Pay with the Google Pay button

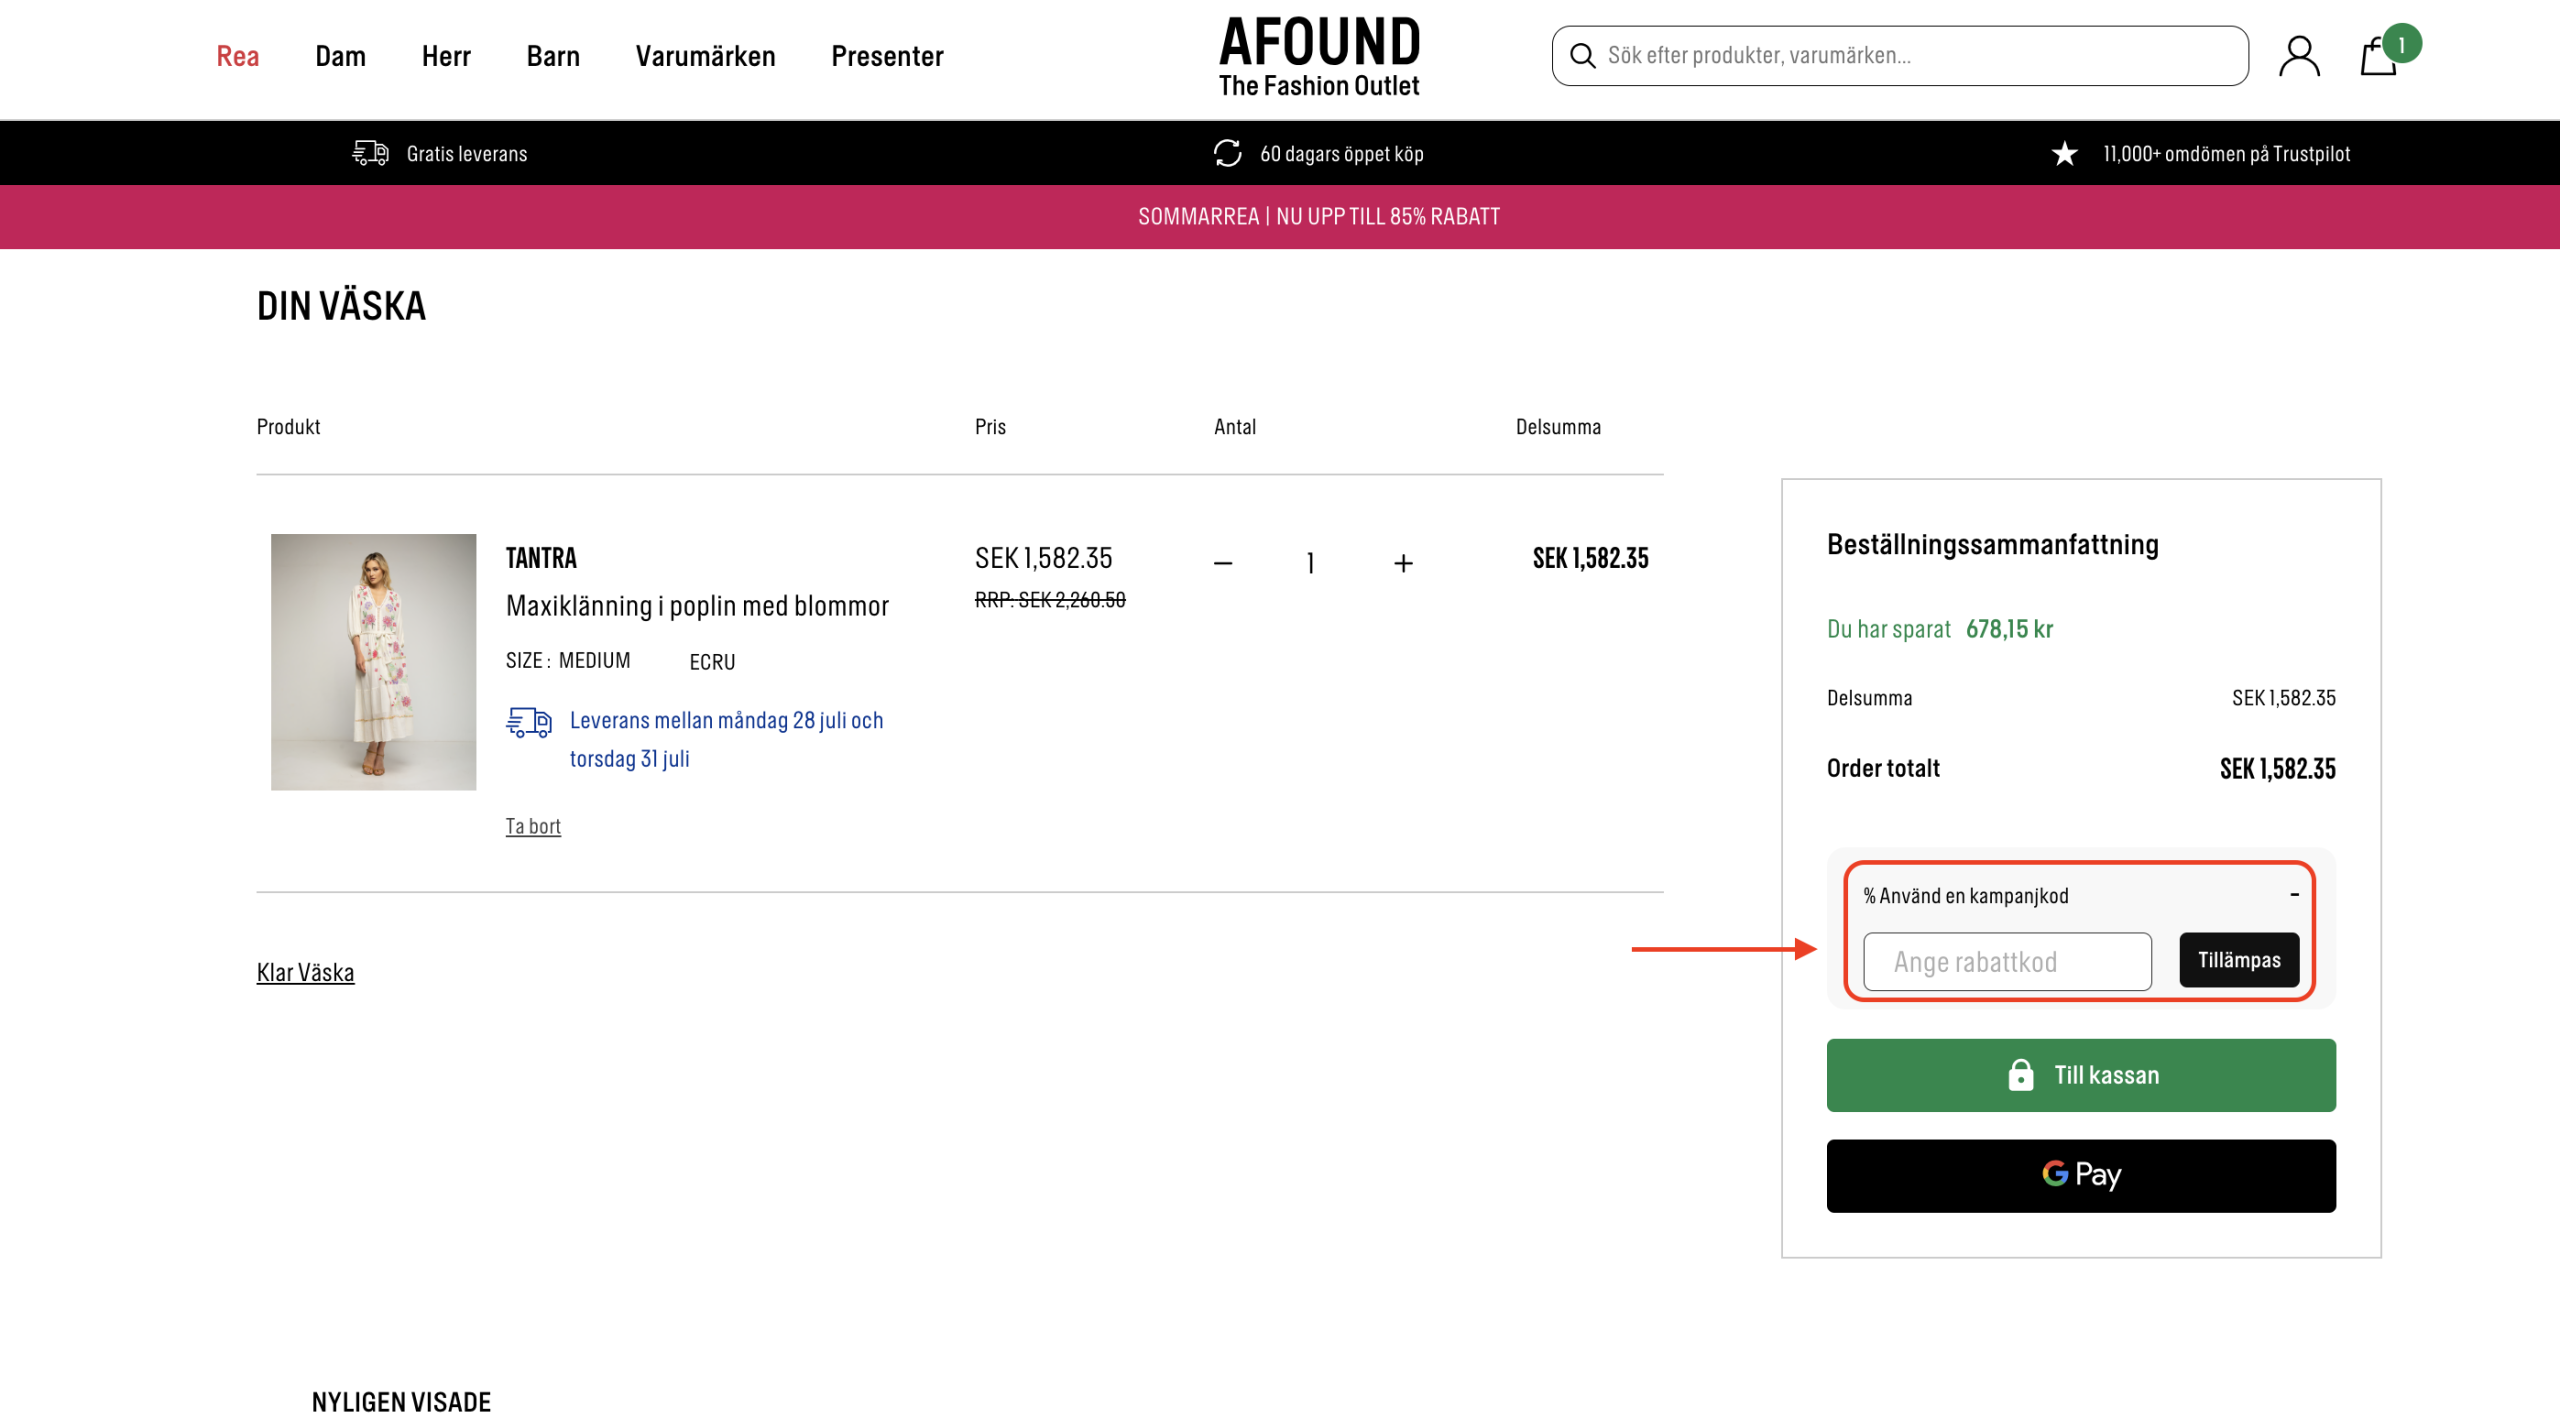2081,1176
